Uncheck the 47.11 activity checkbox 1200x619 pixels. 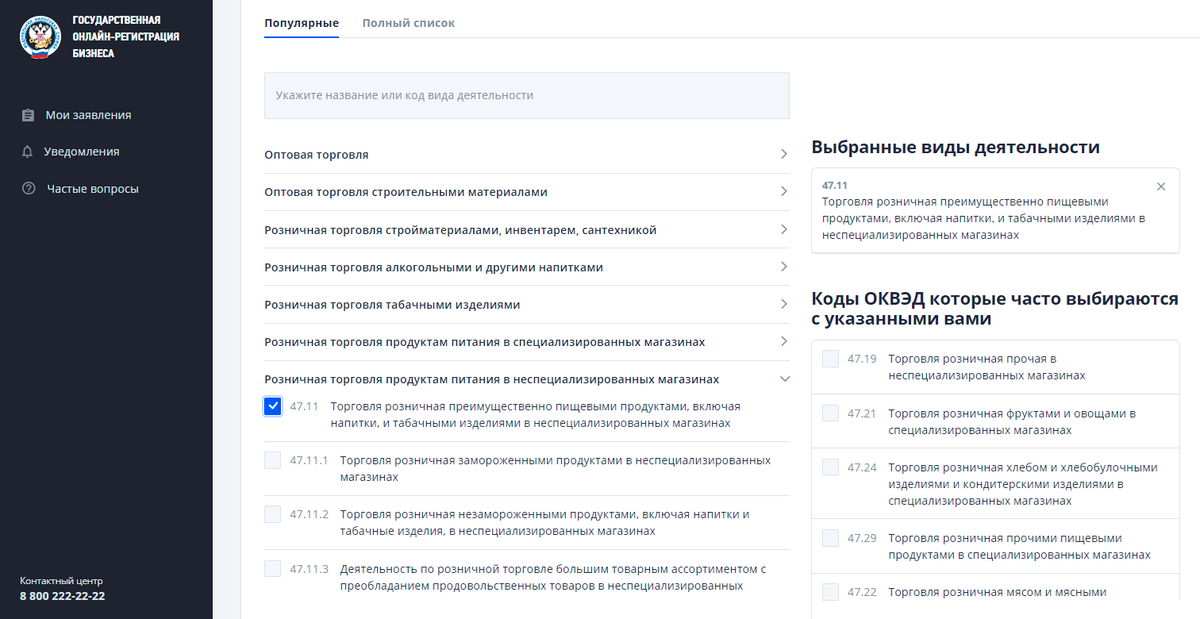point(273,406)
